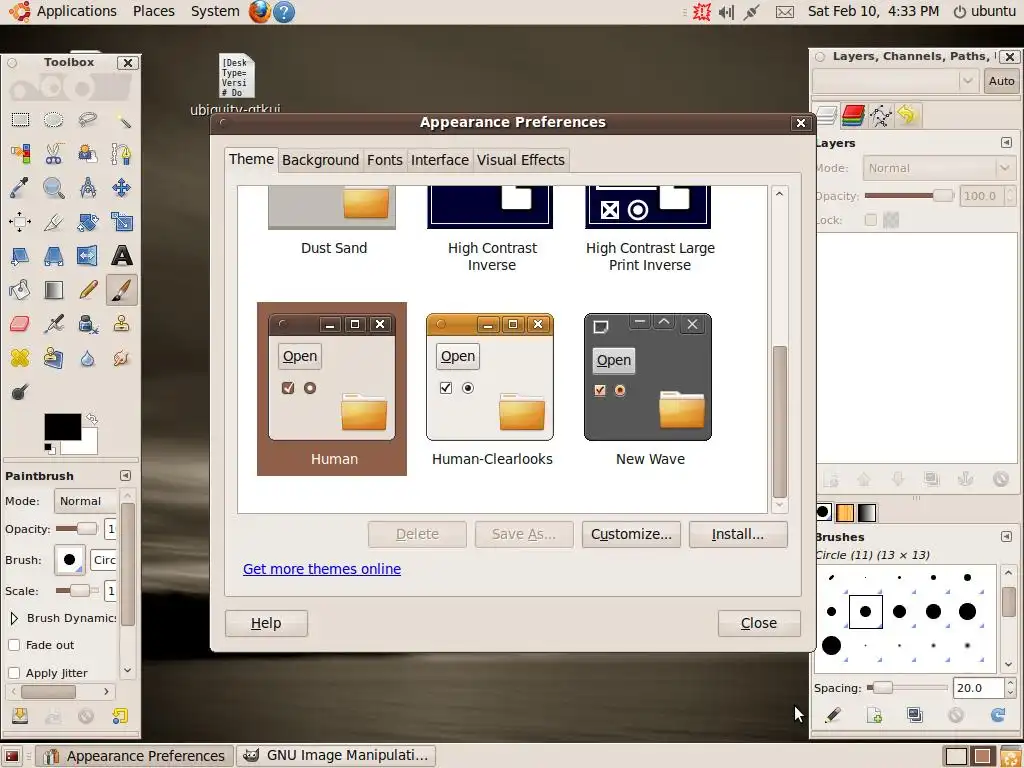Close the dialog with the Close button

759,623
